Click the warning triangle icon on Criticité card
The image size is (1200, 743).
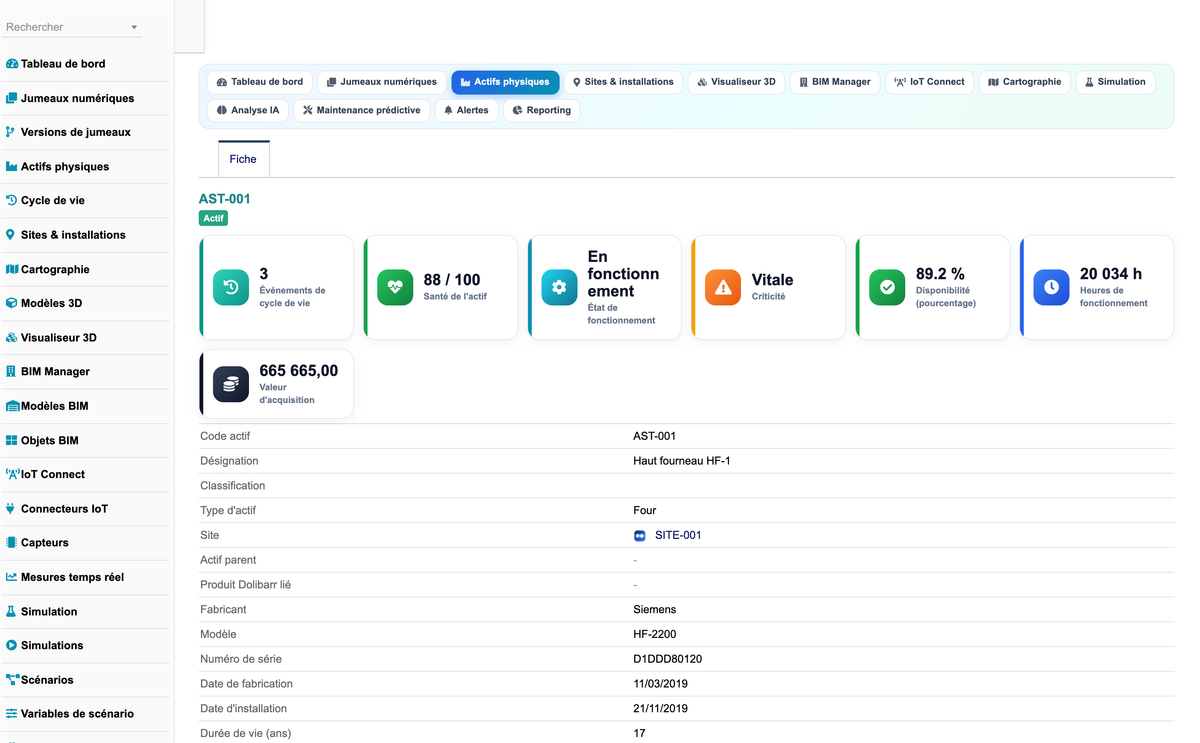point(723,288)
